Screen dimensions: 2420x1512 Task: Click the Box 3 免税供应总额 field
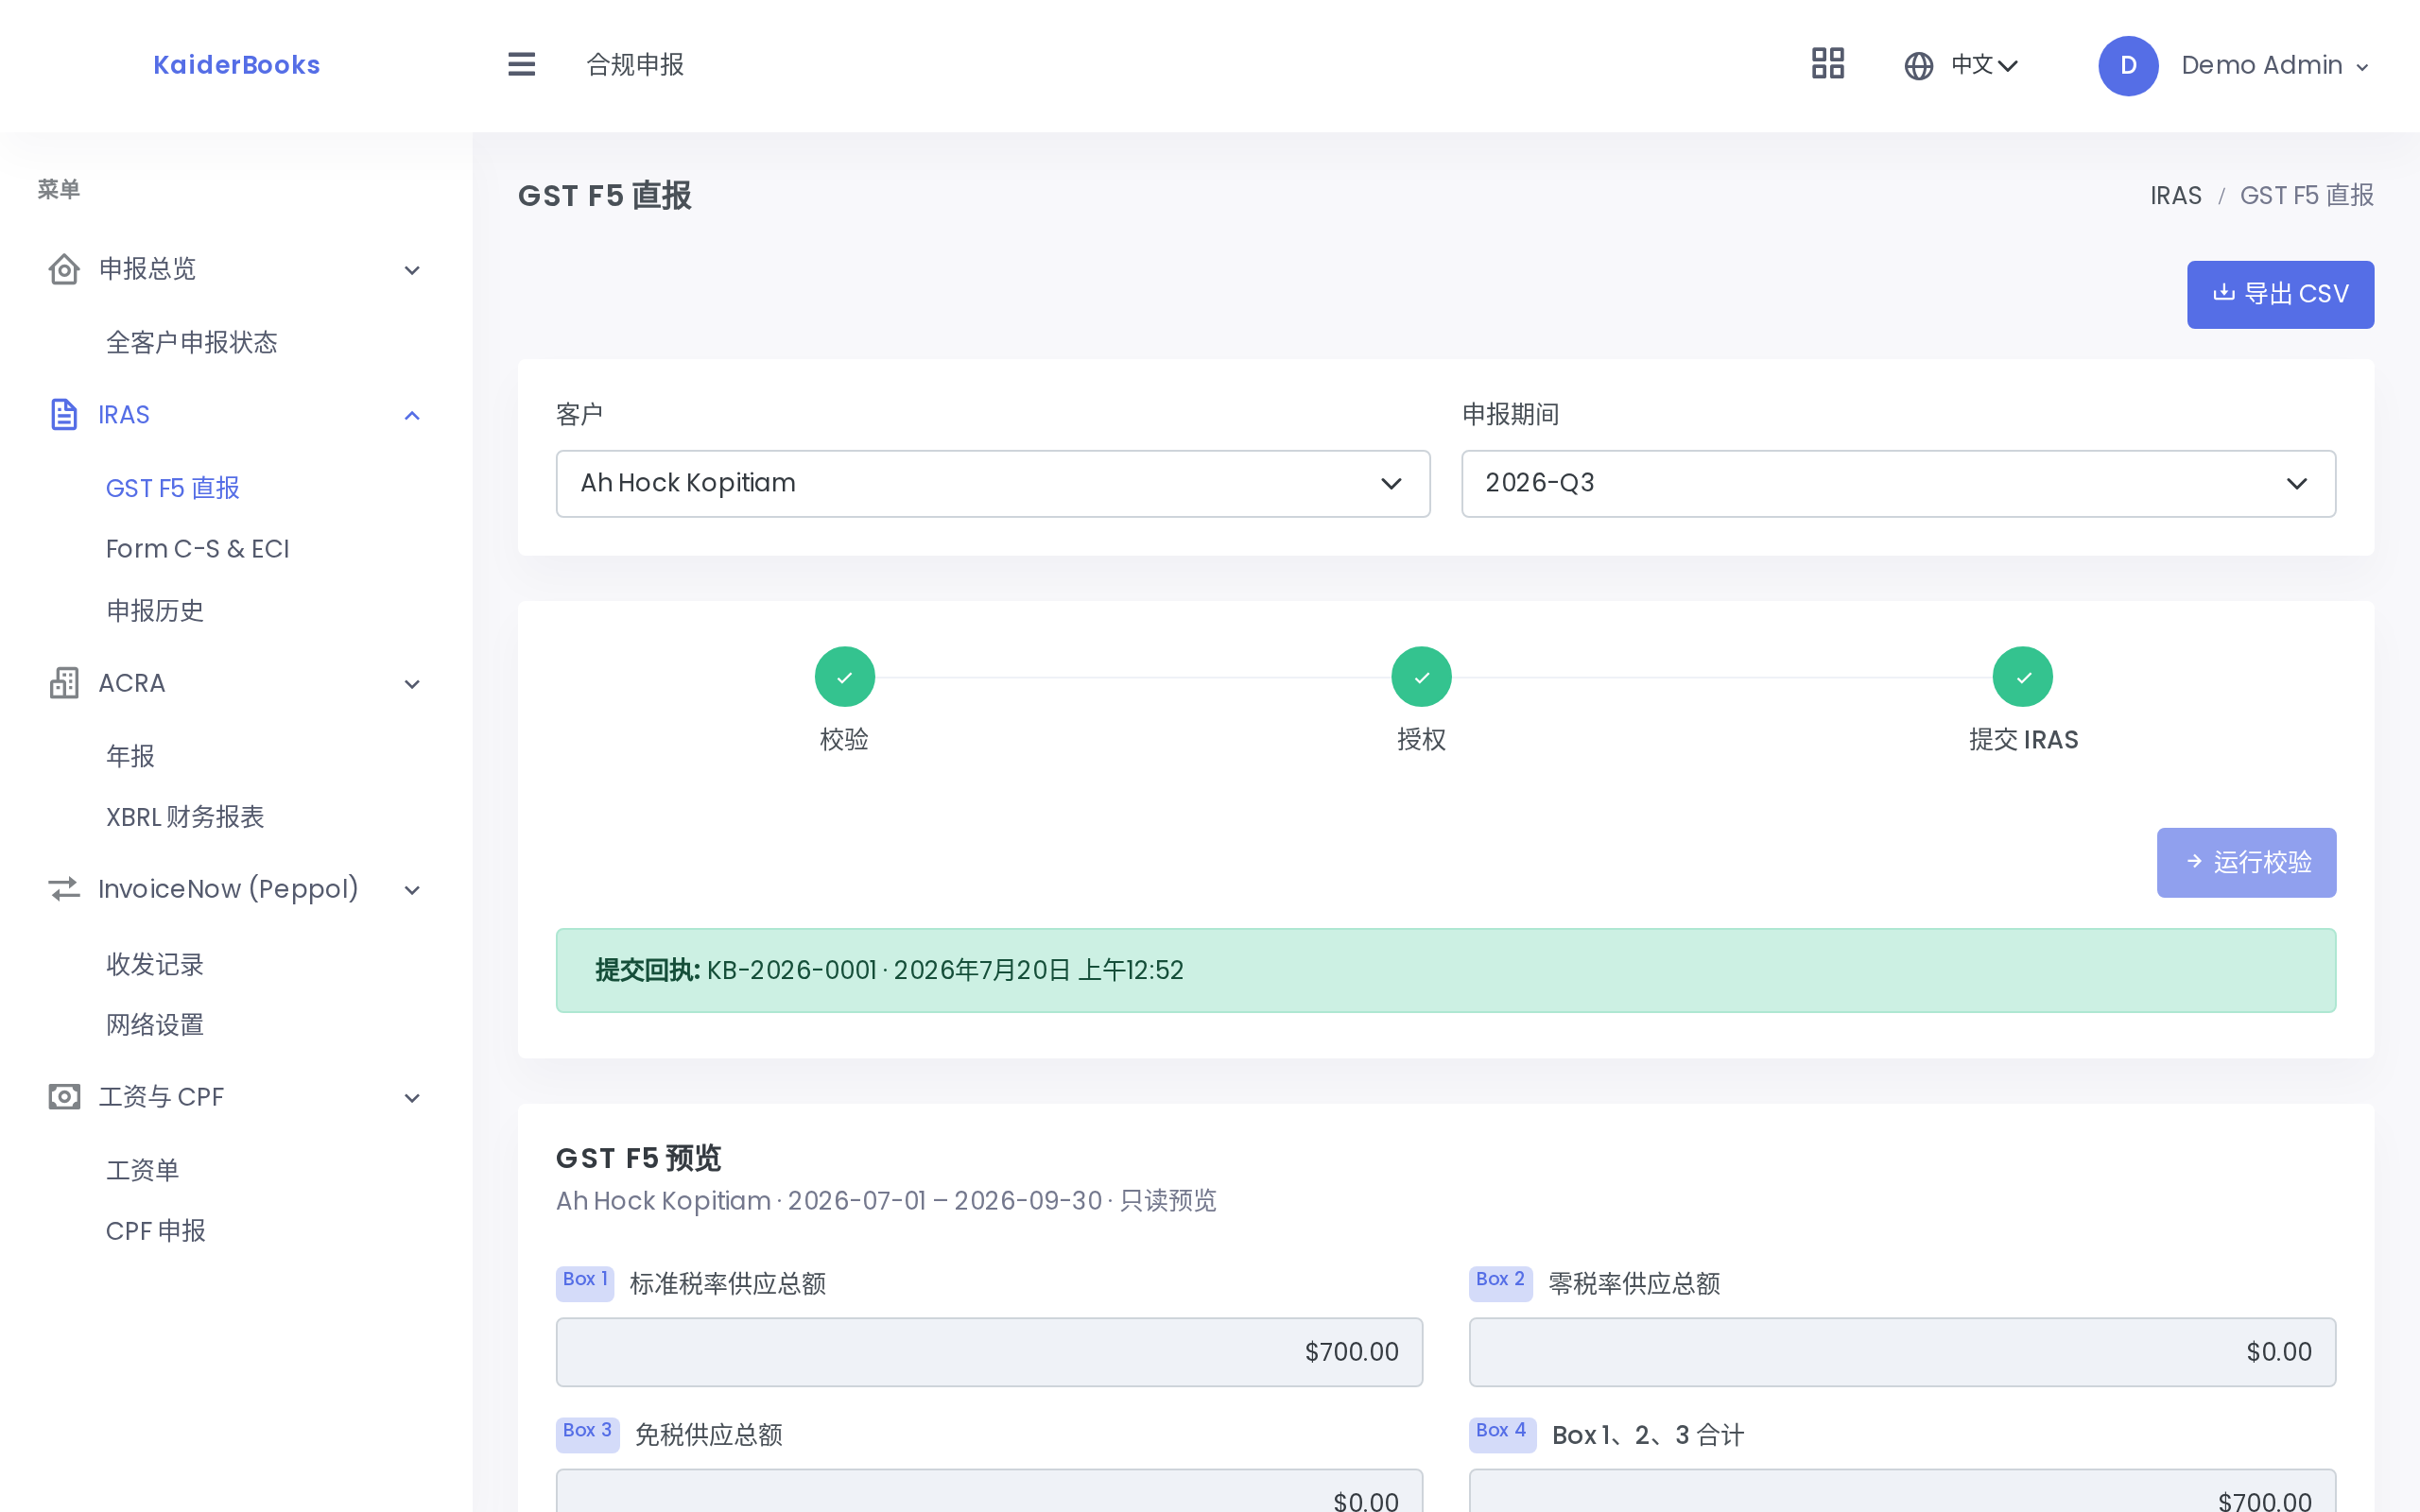989,1491
